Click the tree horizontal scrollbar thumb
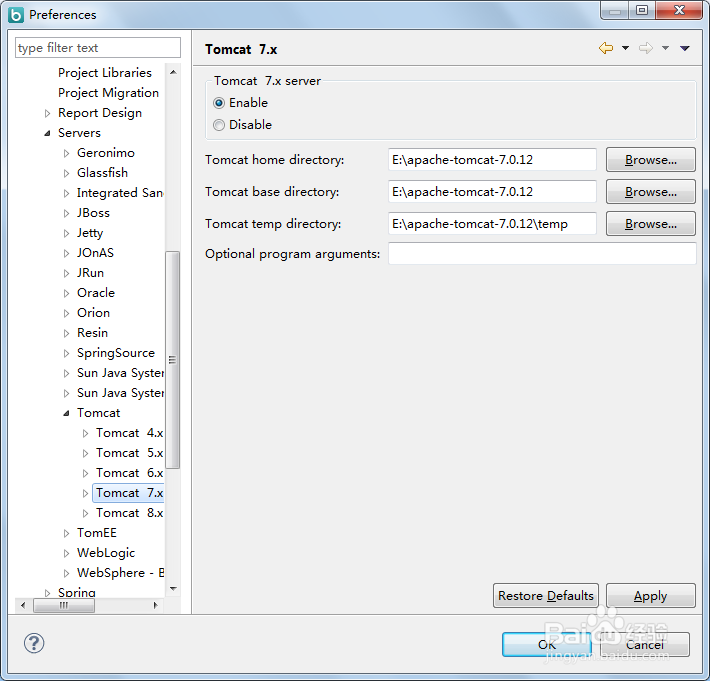710x681 pixels. 64,605
